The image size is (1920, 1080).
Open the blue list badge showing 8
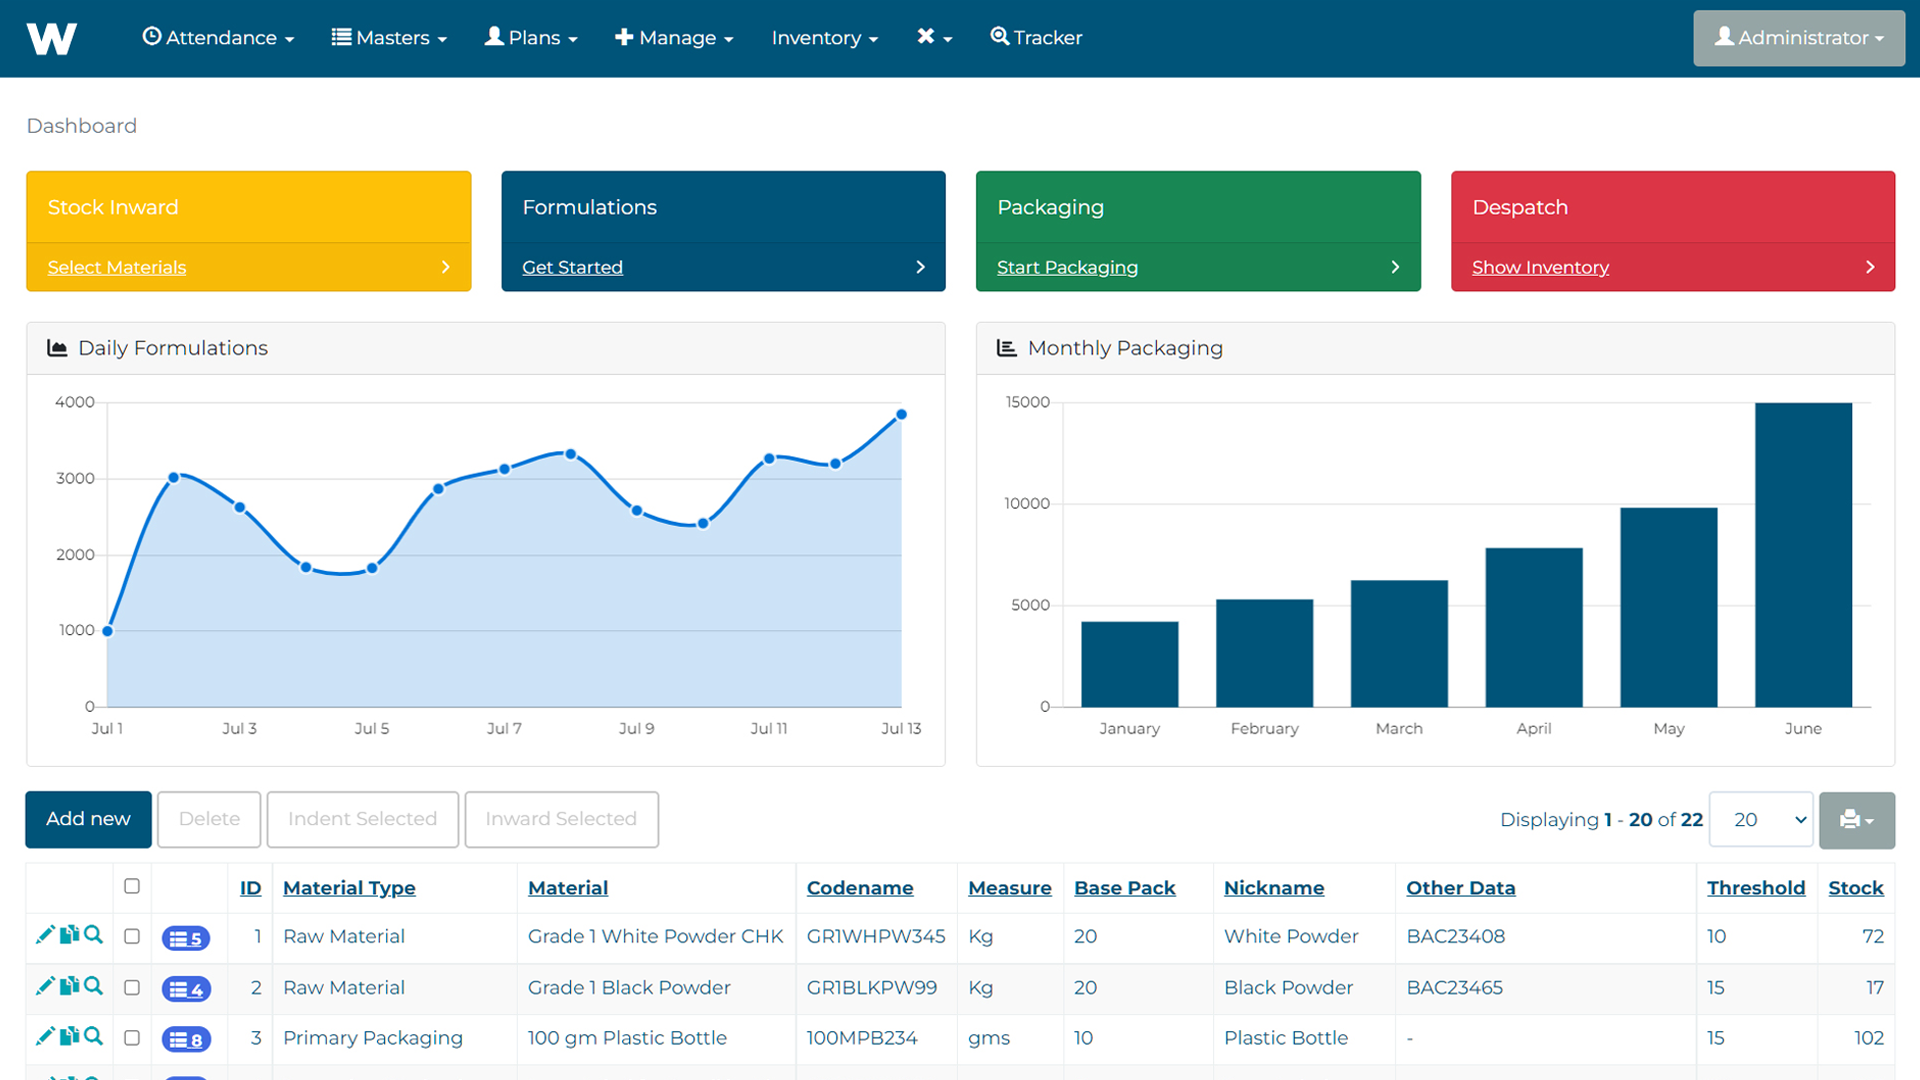click(x=186, y=1039)
